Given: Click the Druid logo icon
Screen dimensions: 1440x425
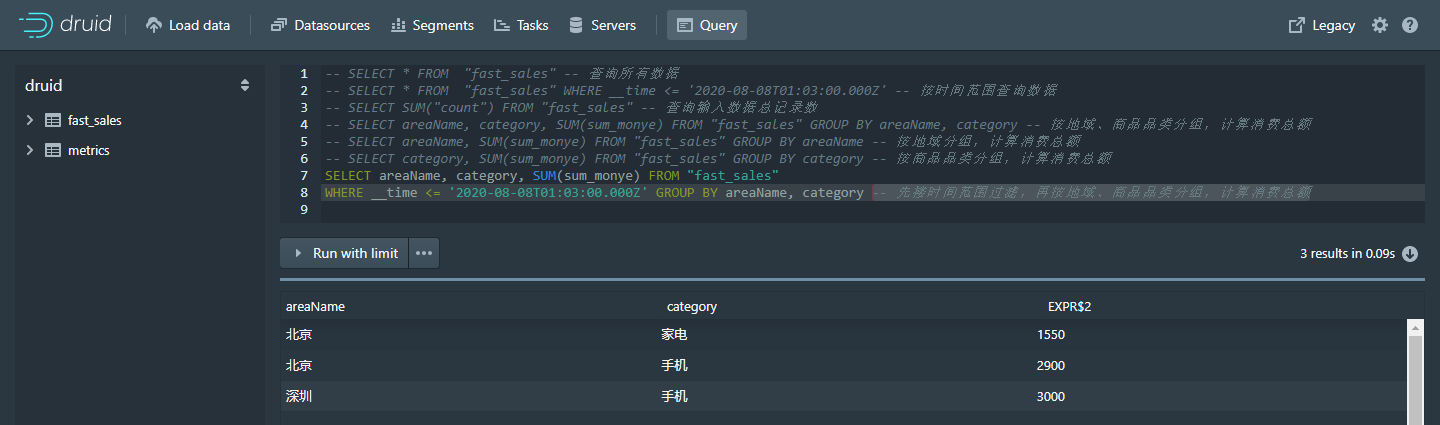Looking at the screenshot, I should (36, 25).
